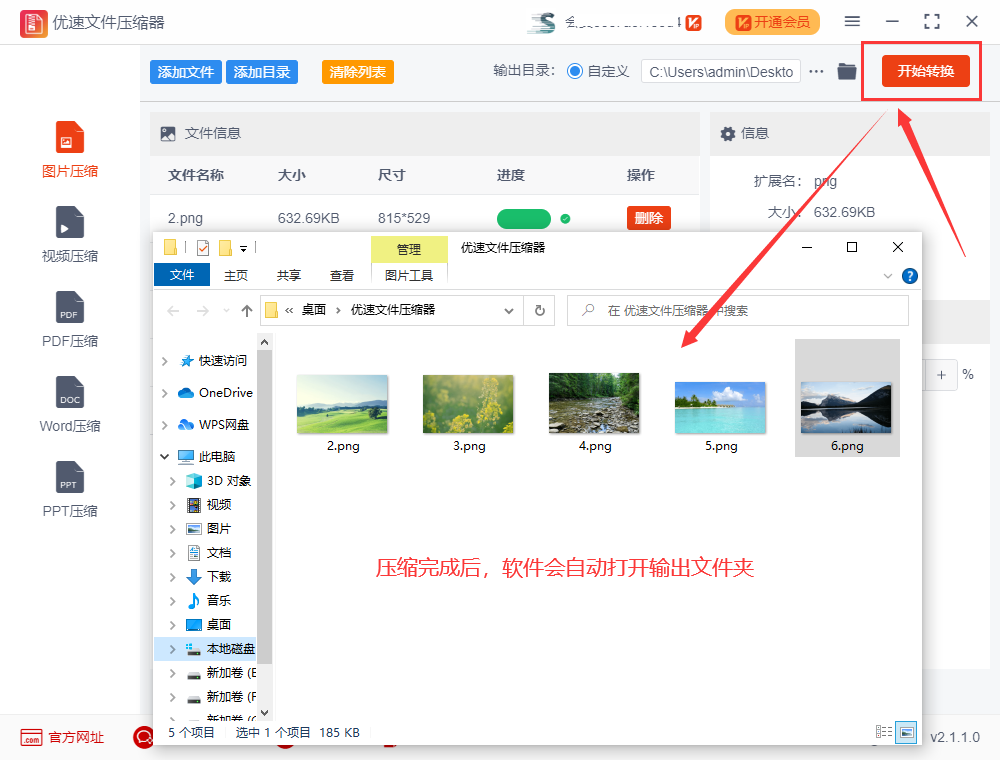The image size is (1000, 760).
Task: Clear the list with 清除列表
Action: click(357, 71)
